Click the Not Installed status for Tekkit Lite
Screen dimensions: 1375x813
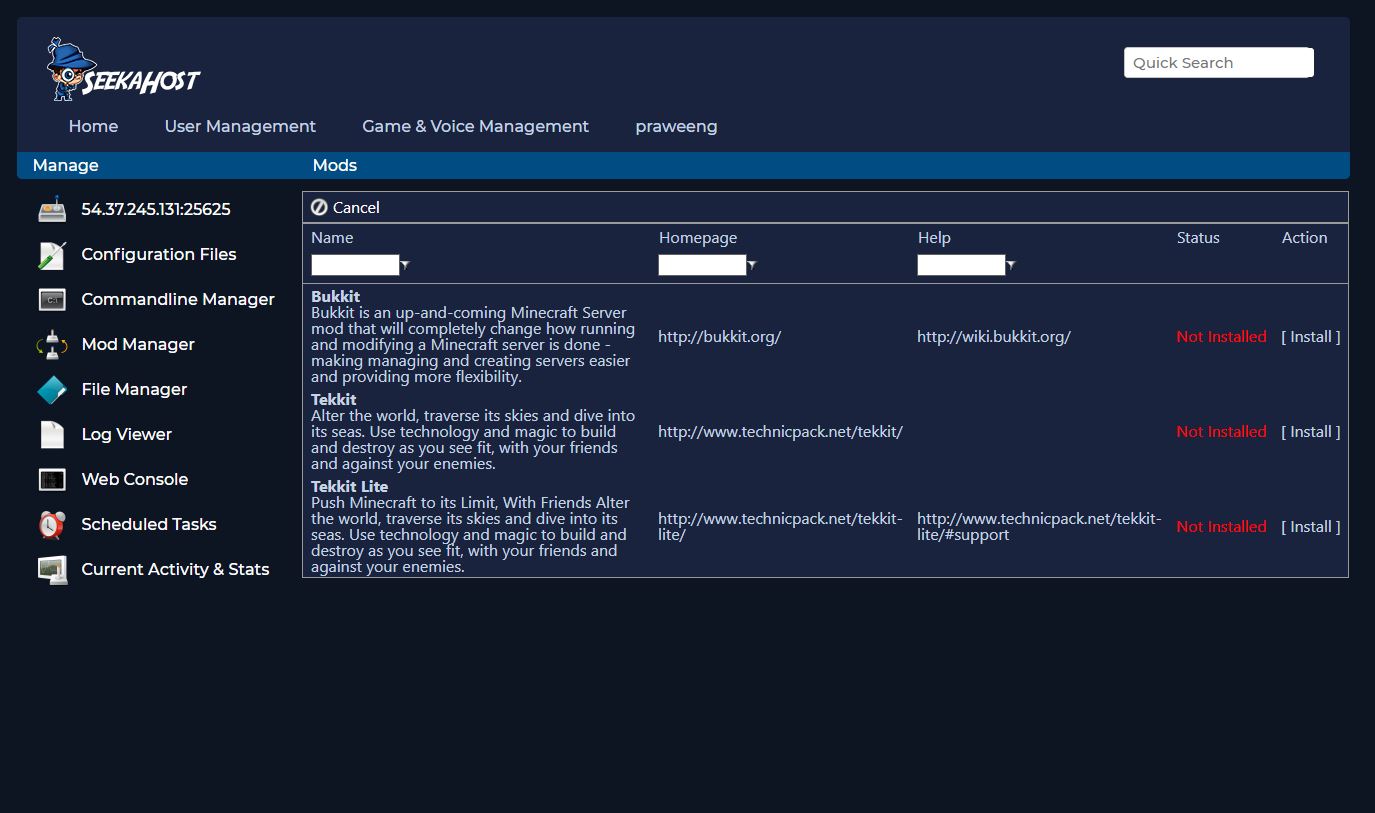(x=1221, y=527)
